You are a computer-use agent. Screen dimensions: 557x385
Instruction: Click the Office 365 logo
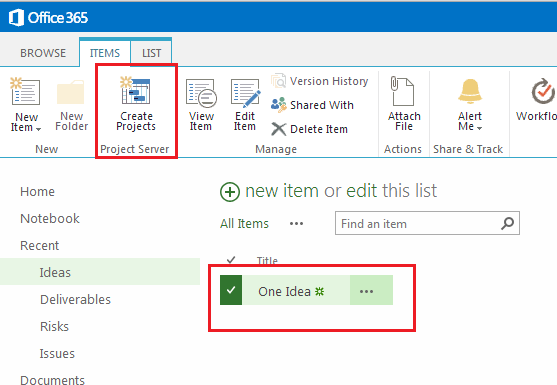pyautogui.click(x=48, y=17)
